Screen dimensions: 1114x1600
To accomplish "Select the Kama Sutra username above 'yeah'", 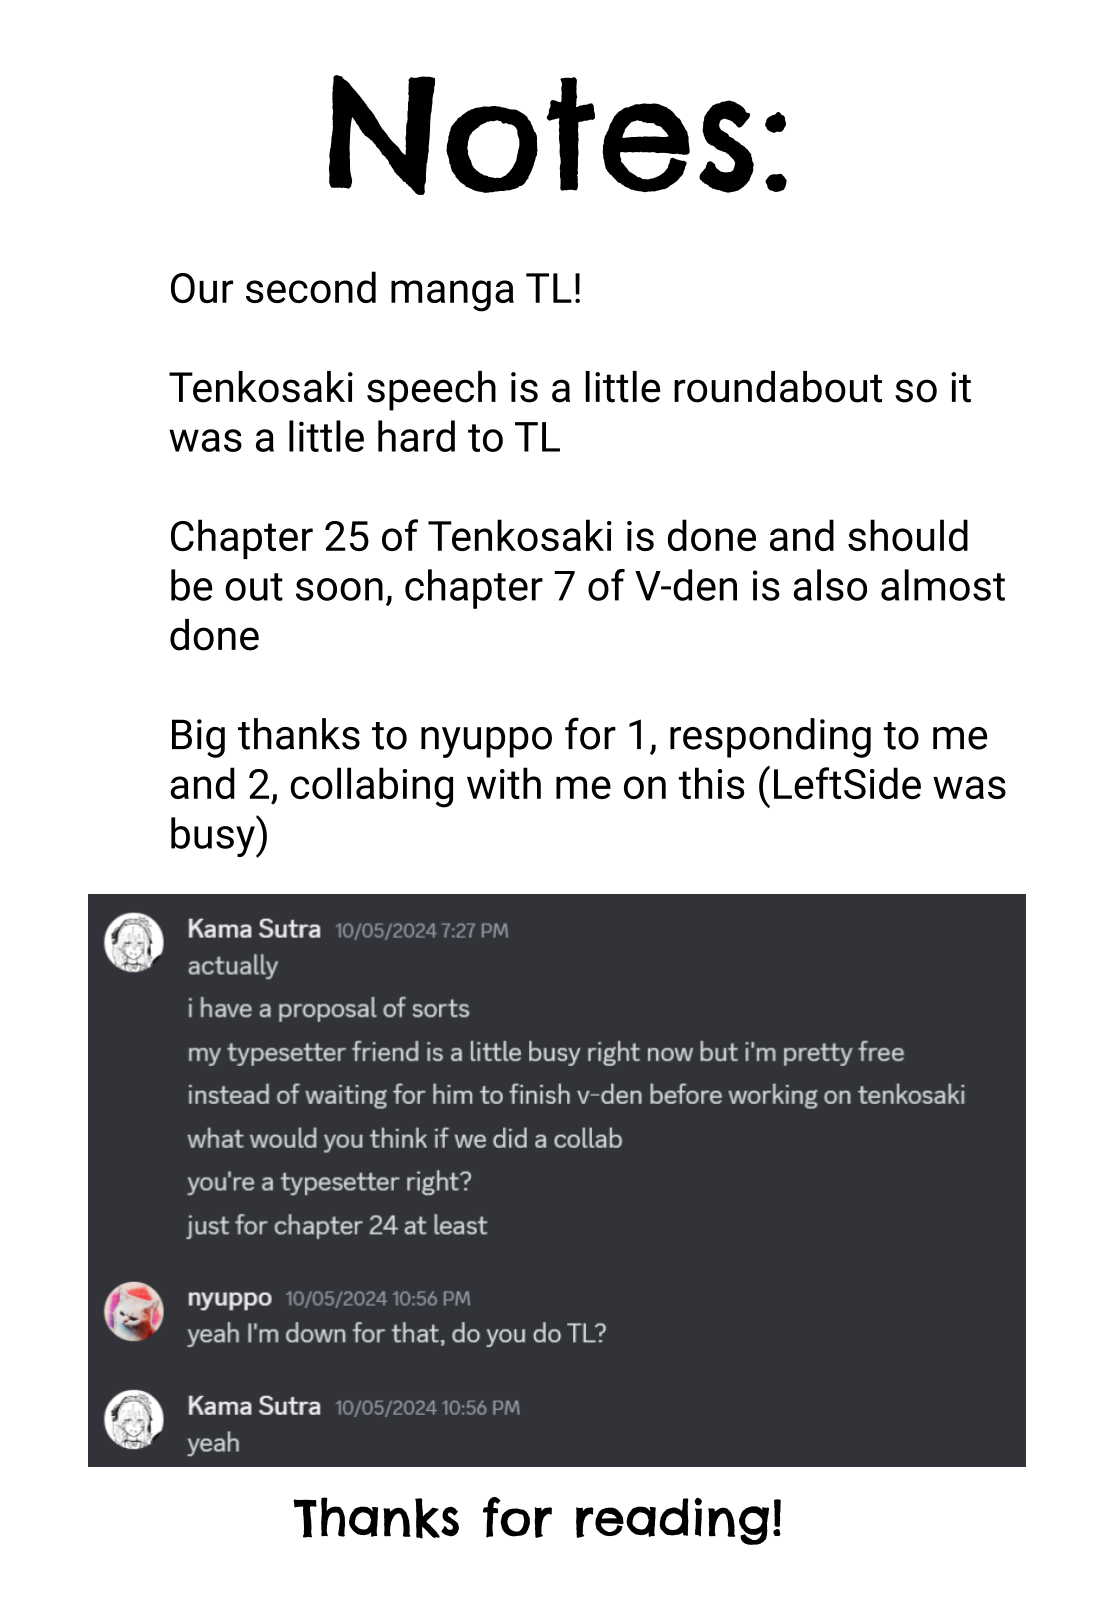I will (254, 1406).
